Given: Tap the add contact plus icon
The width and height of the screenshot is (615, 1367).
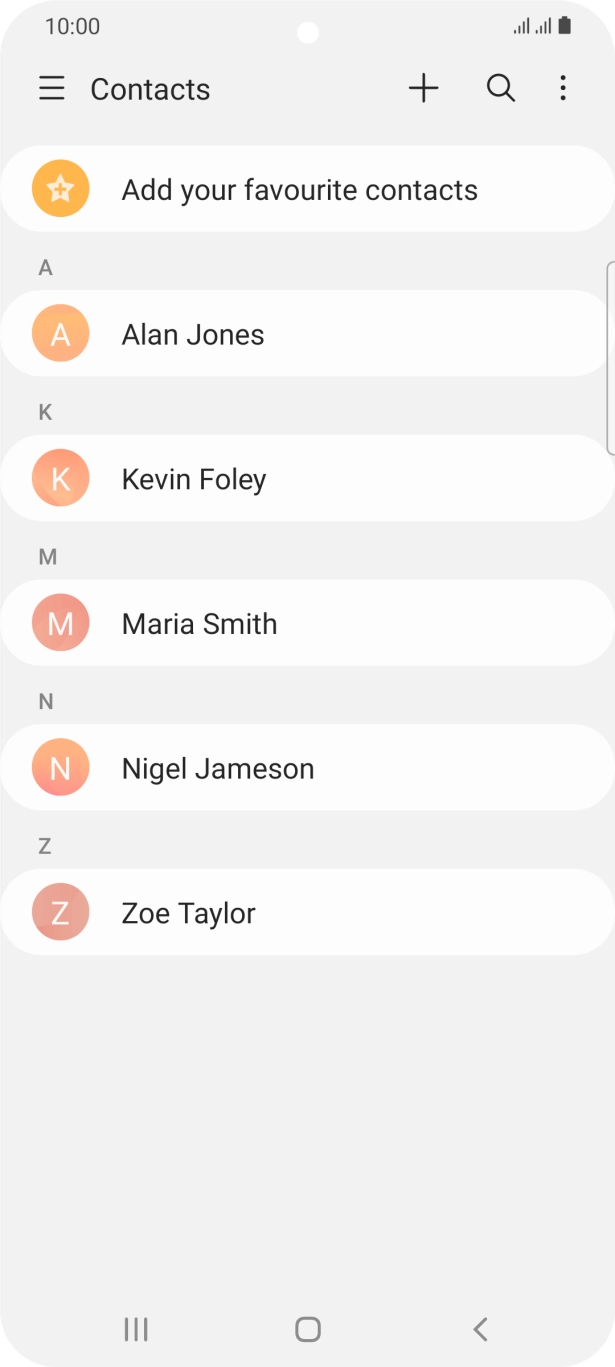Looking at the screenshot, I should coord(423,88).
